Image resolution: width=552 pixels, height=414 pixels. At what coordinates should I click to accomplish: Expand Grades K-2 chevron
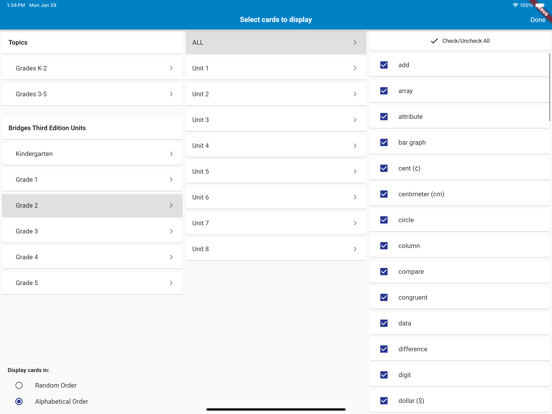[x=171, y=68]
